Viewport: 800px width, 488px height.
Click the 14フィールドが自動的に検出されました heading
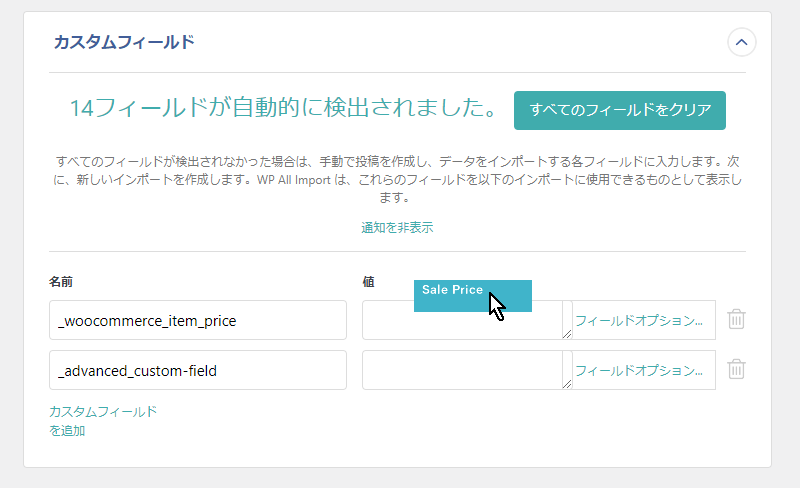[x=283, y=108]
